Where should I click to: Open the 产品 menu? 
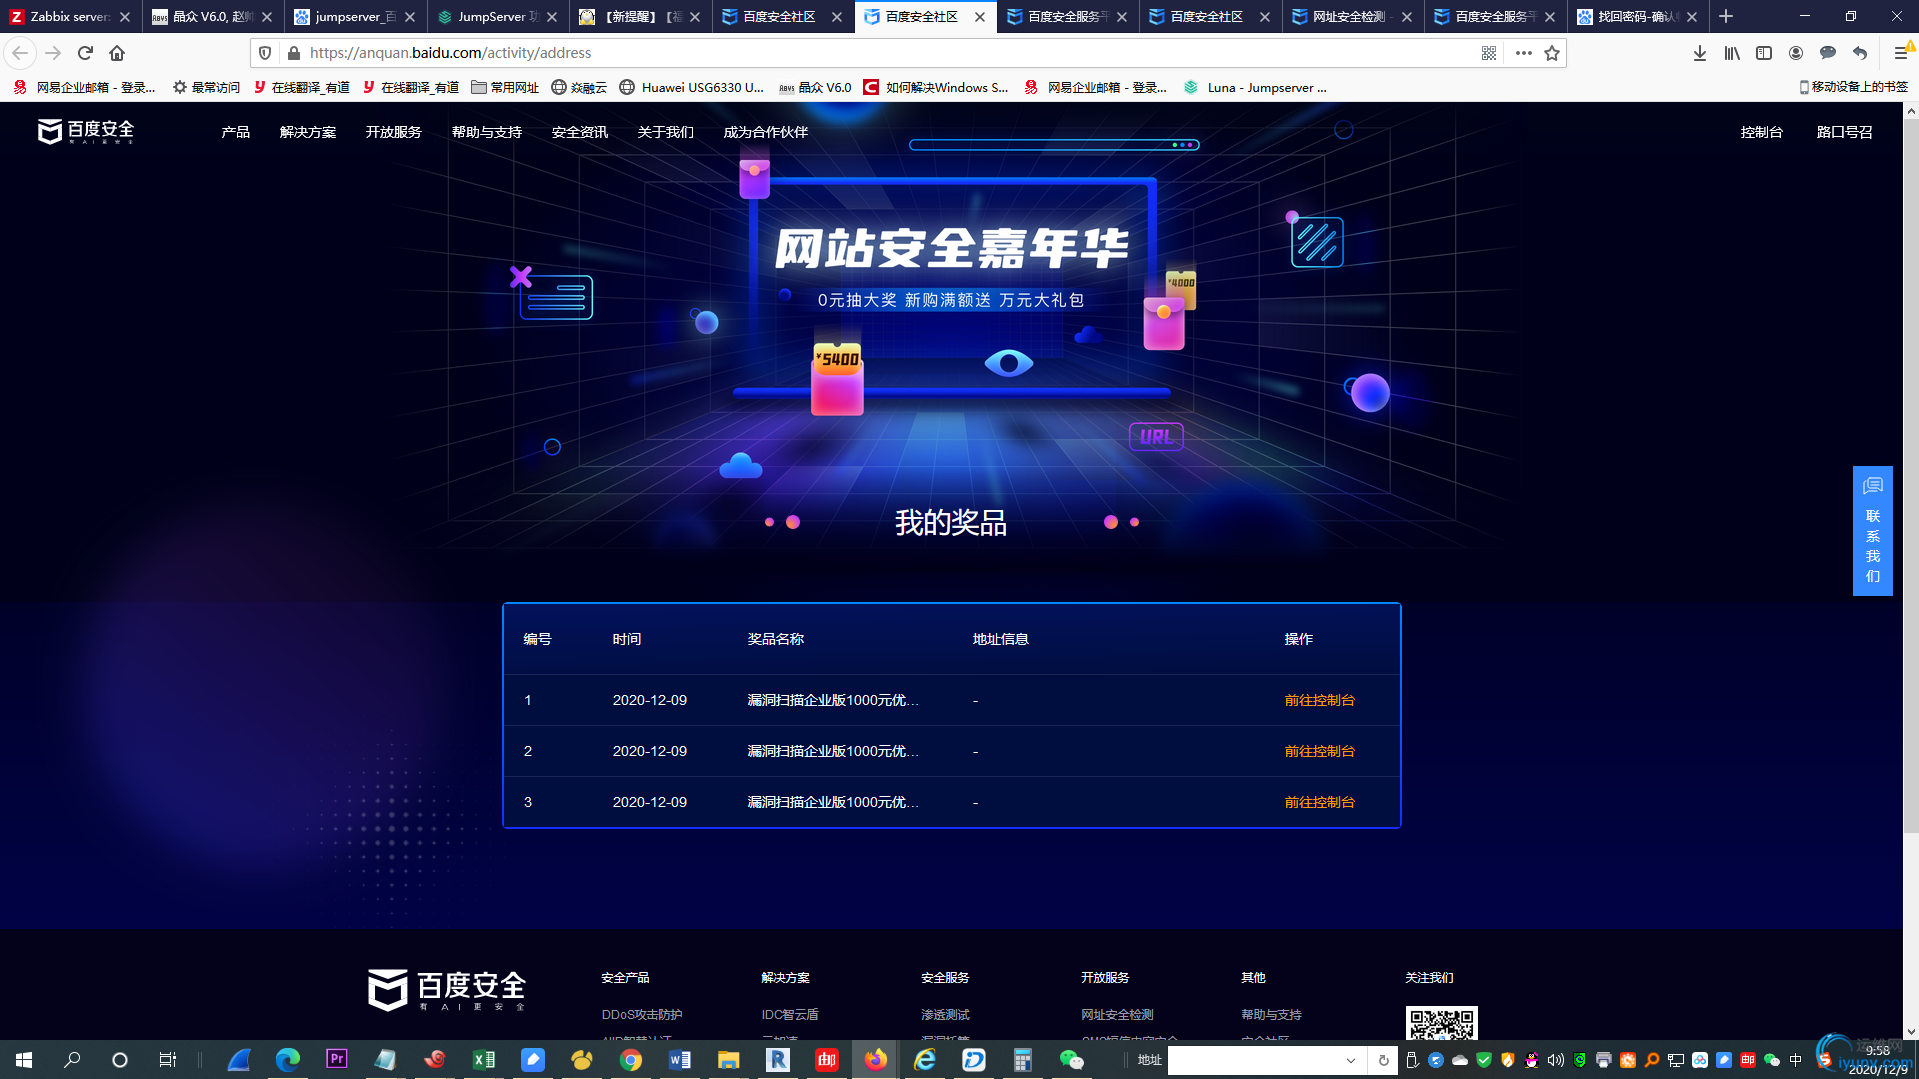click(236, 132)
